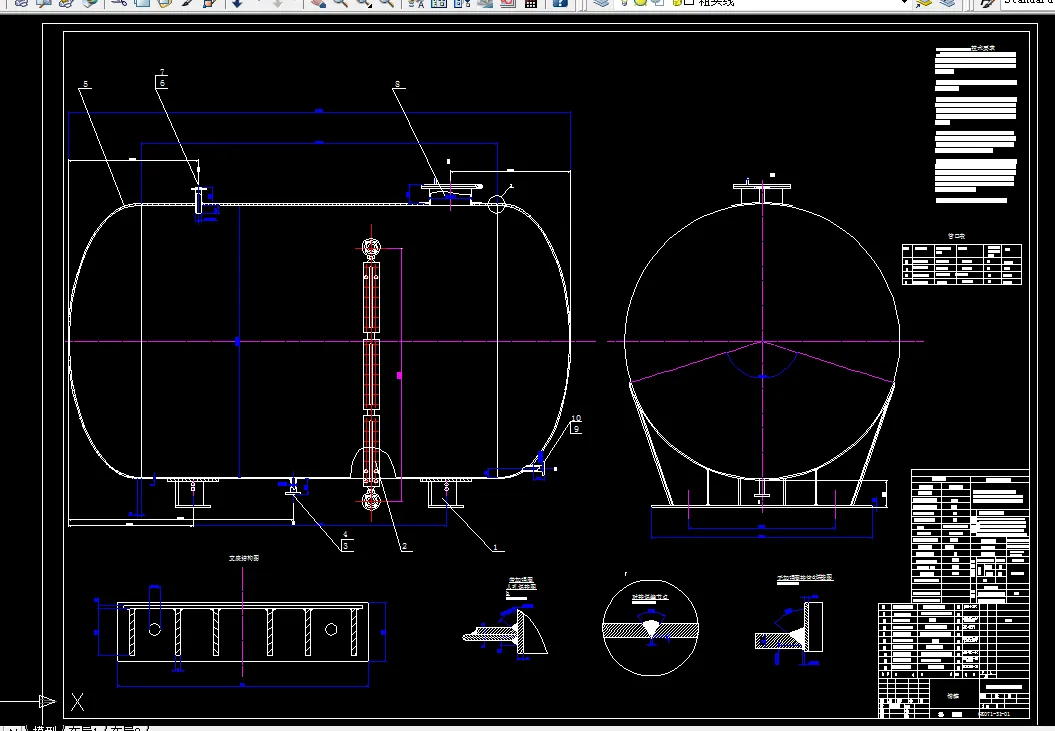Click the Plot (print) toolbar icon
The width and height of the screenshot is (1055, 731).
[22, 3]
